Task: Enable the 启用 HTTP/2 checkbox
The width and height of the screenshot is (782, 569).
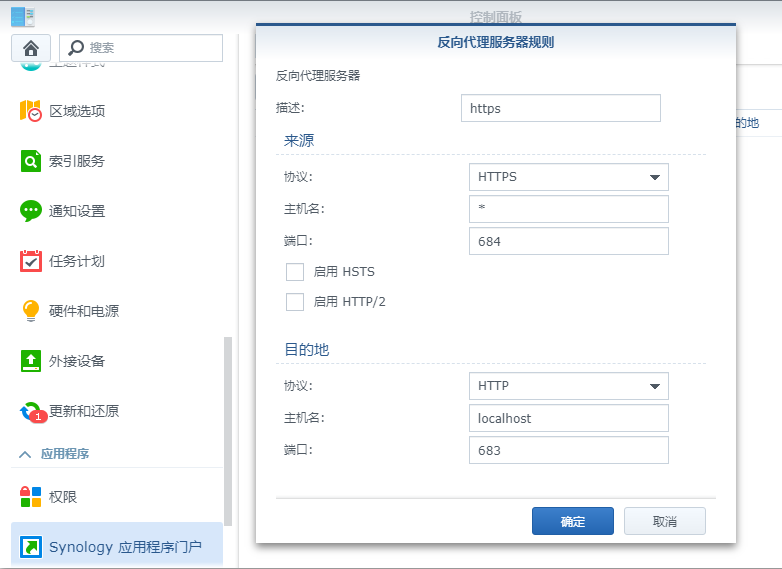Action: point(295,302)
